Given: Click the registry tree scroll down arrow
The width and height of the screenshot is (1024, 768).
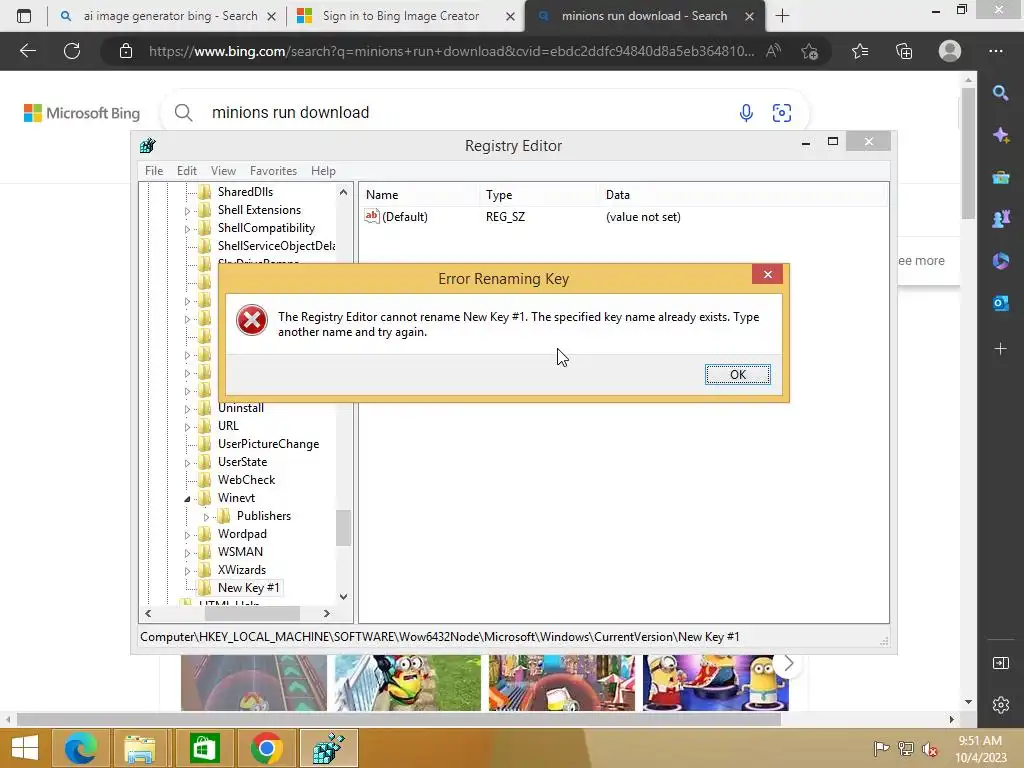Looking at the screenshot, I should click(x=344, y=597).
